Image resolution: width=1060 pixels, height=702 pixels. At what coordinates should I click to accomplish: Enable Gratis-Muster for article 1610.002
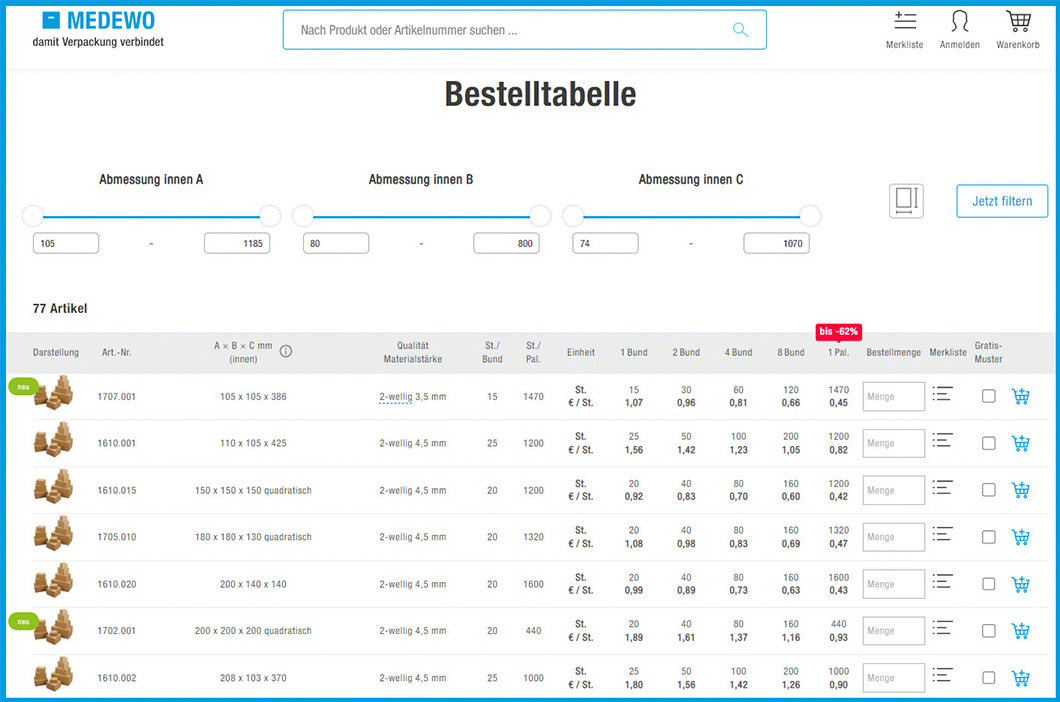[x=988, y=678]
